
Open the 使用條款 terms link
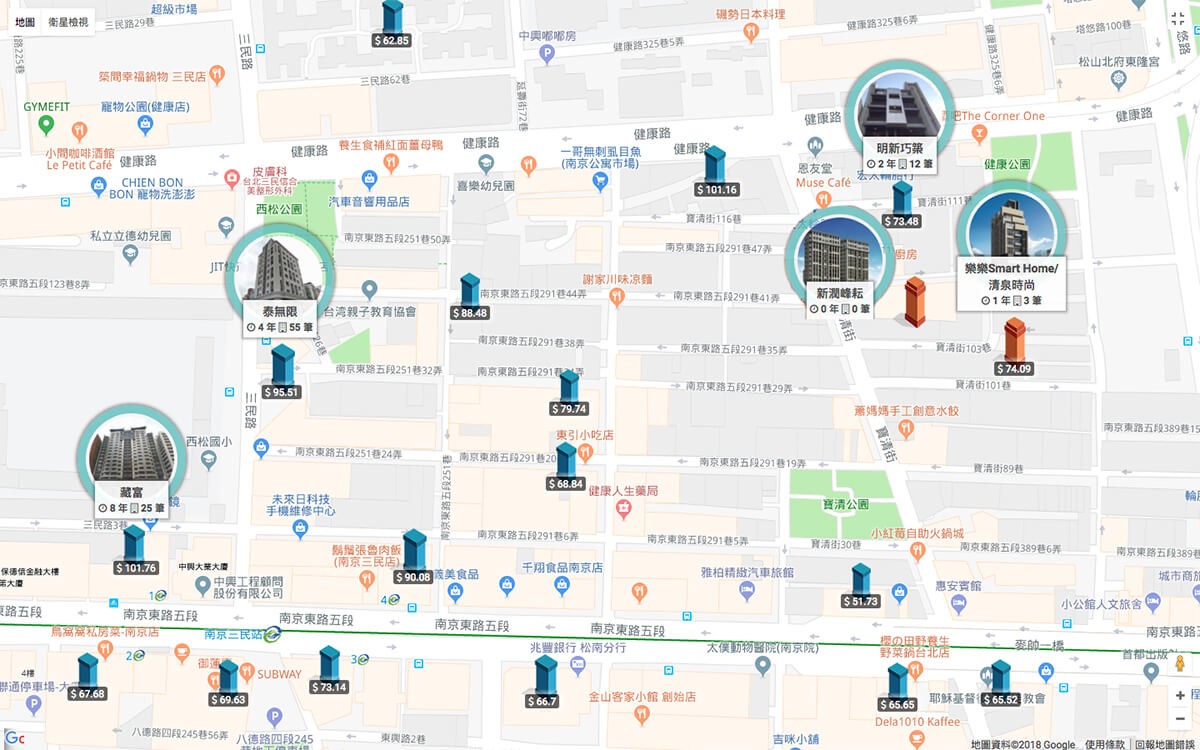tap(1107, 744)
